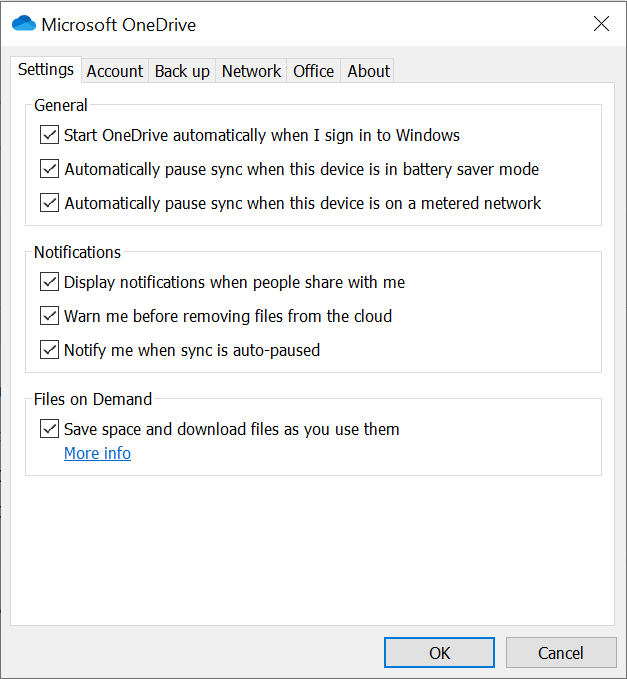Disable notifications when people share with me
The height and width of the screenshot is (679, 627).
(x=49, y=282)
